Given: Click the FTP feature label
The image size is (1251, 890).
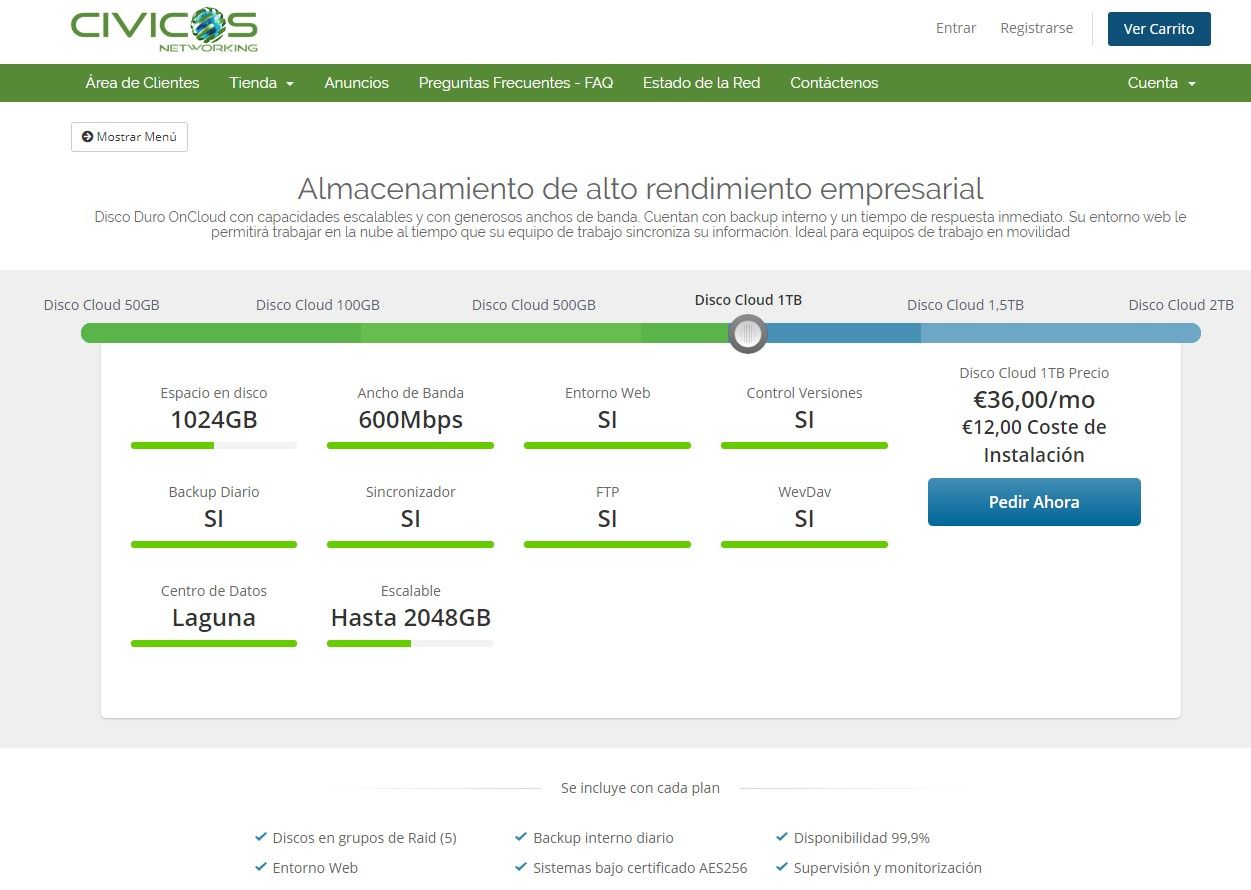Looking at the screenshot, I should [x=607, y=492].
